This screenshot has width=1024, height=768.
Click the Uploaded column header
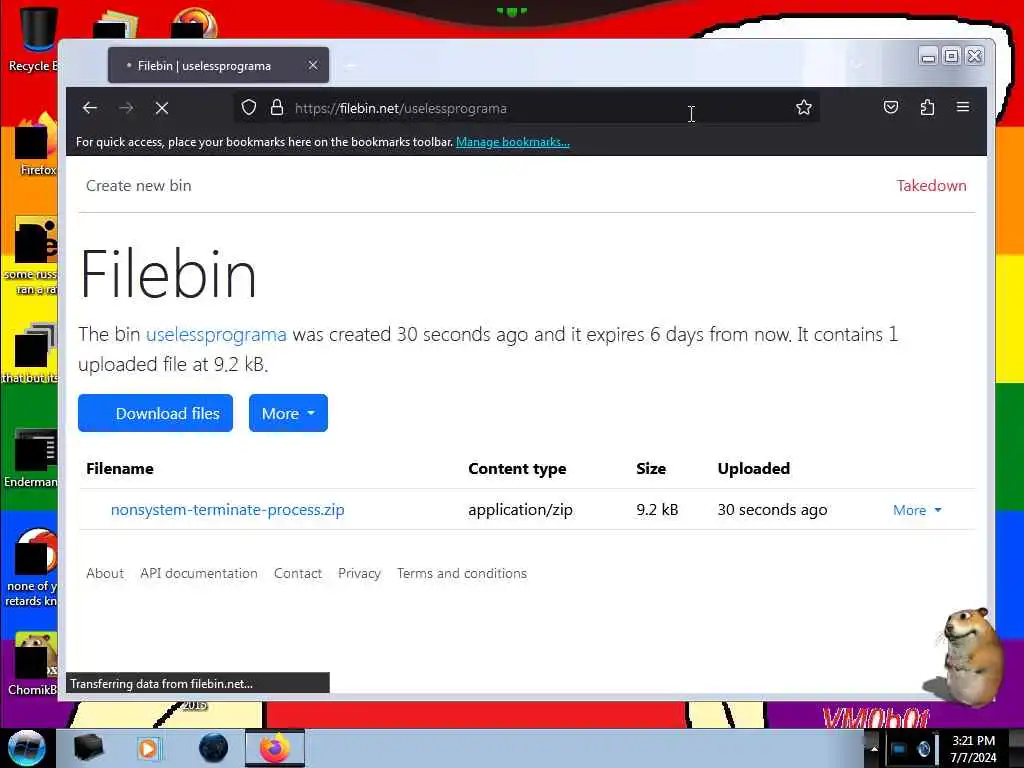click(754, 468)
